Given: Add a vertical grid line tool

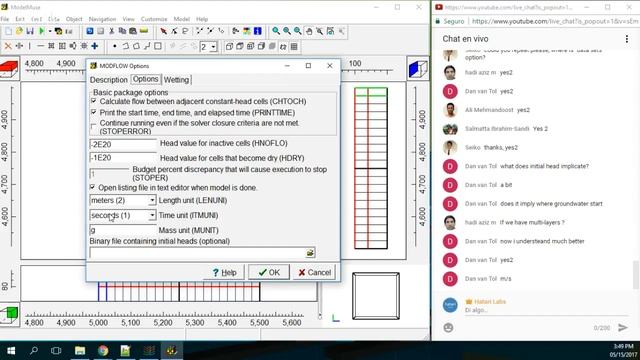Looking at the screenshot, I should [29, 46].
